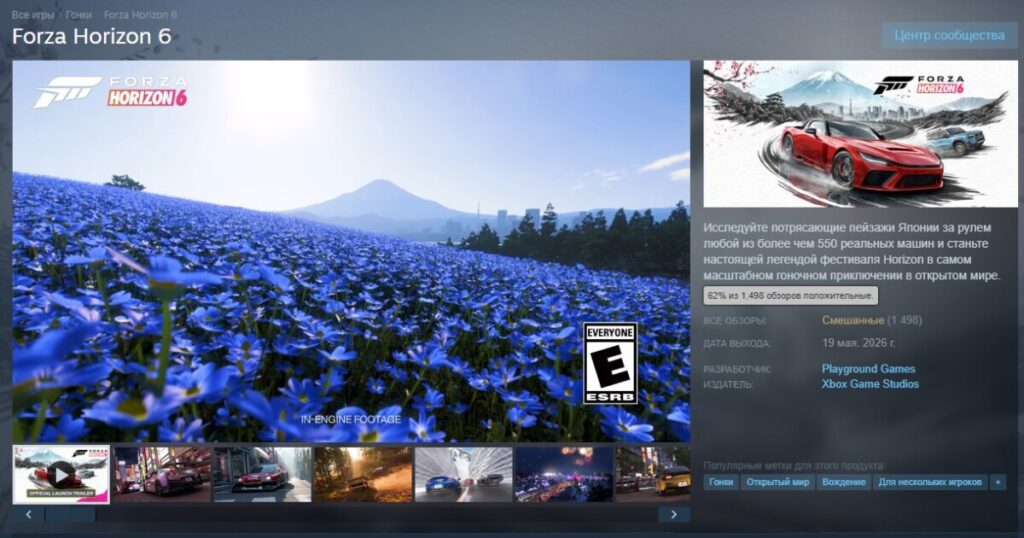This screenshot has height=538, width=1024.
Task: Click the 'ДАТА ВЫХОДА:' label
Action: click(x=737, y=343)
